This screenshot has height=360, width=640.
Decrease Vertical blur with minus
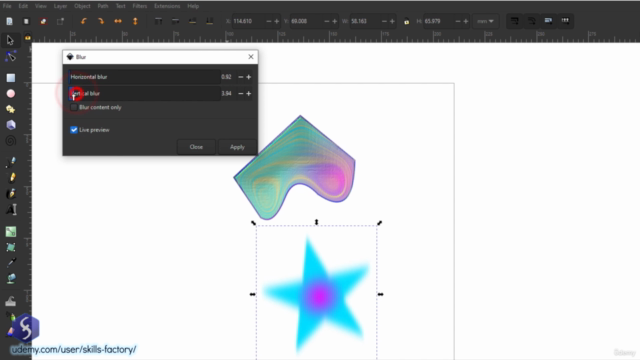coord(240,93)
